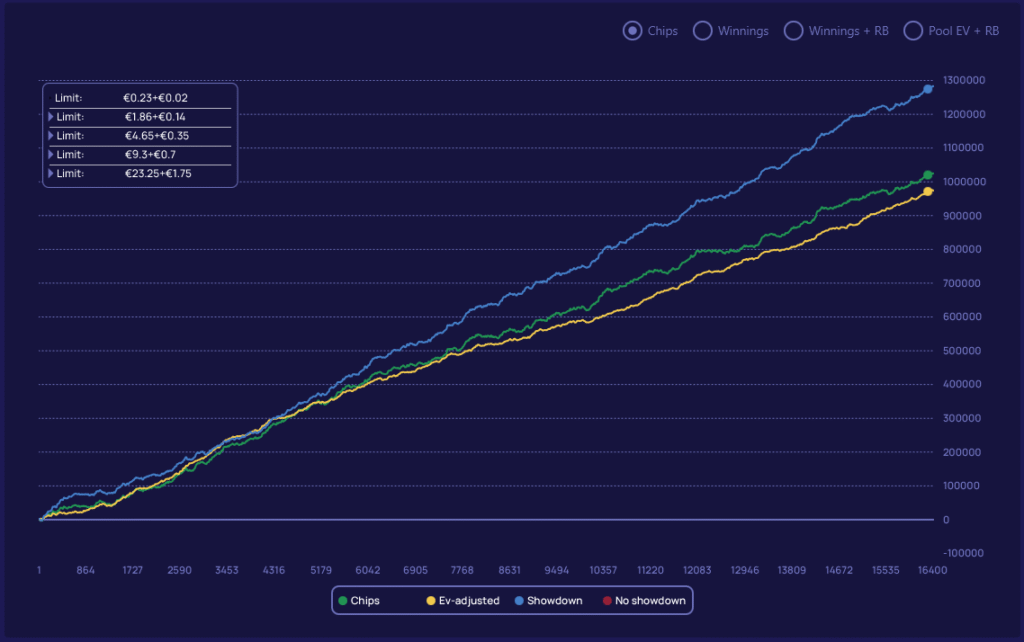The height and width of the screenshot is (642, 1024).
Task: Click the 500000 y-axis label
Action: coord(962,351)
